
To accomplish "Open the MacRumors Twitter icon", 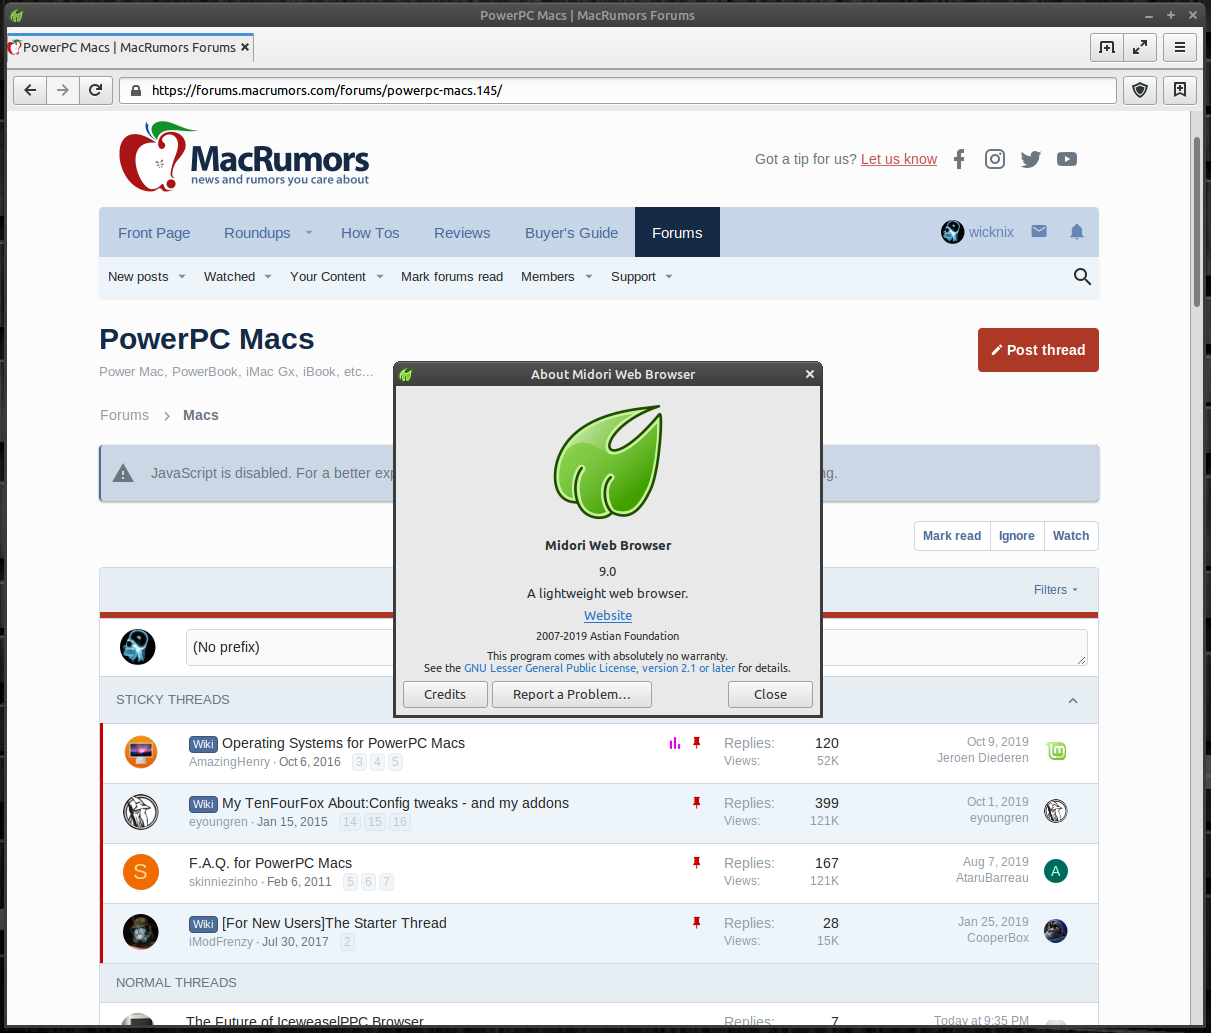I will [x=1031, y=159].
